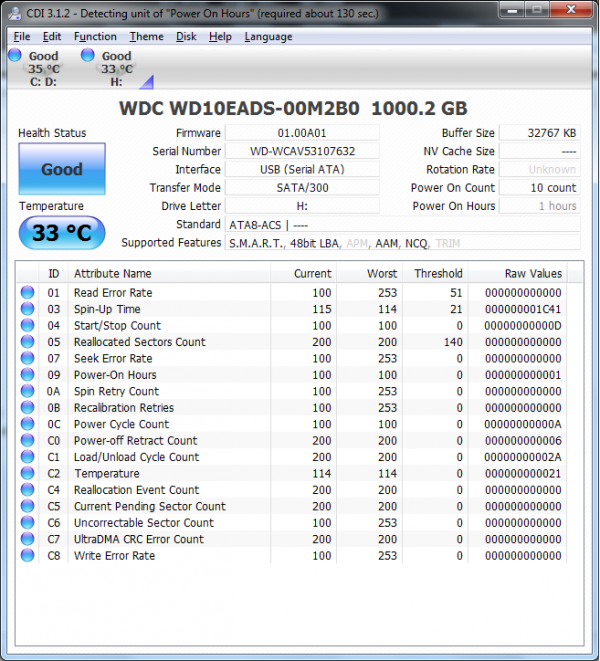Click the threshold value 140
This screenshot has width=600, height=661.
coord(453,342)
